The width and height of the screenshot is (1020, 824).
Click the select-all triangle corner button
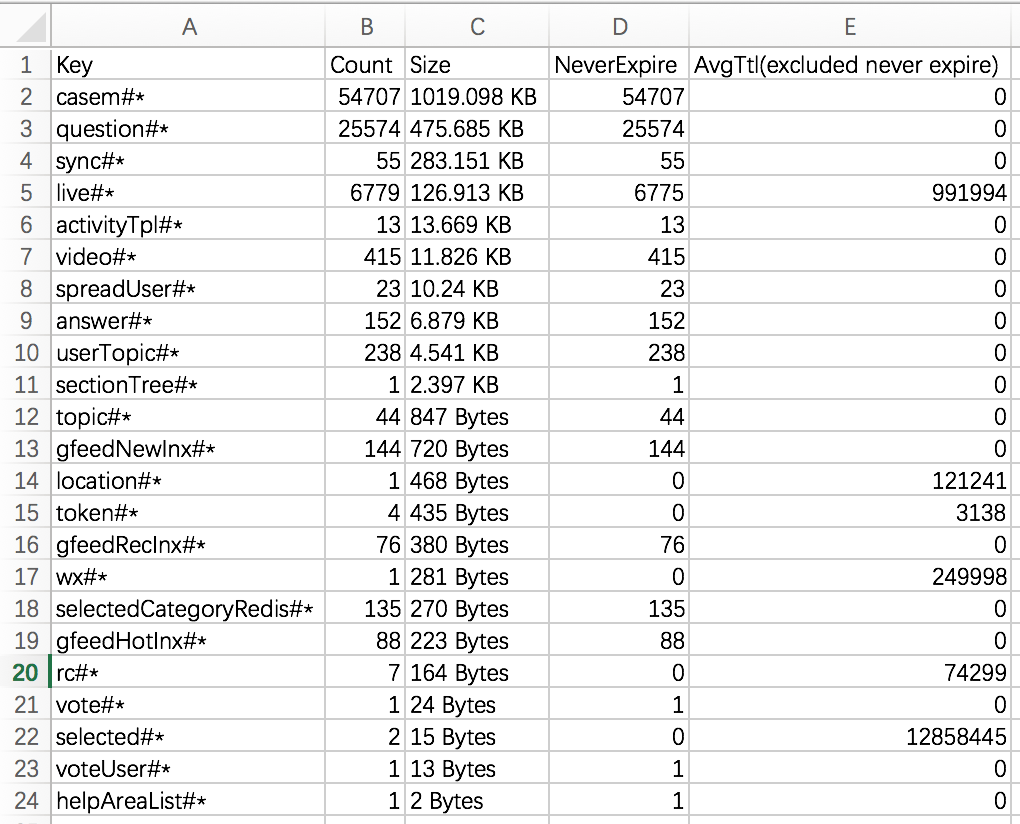(x=25, y=27)
